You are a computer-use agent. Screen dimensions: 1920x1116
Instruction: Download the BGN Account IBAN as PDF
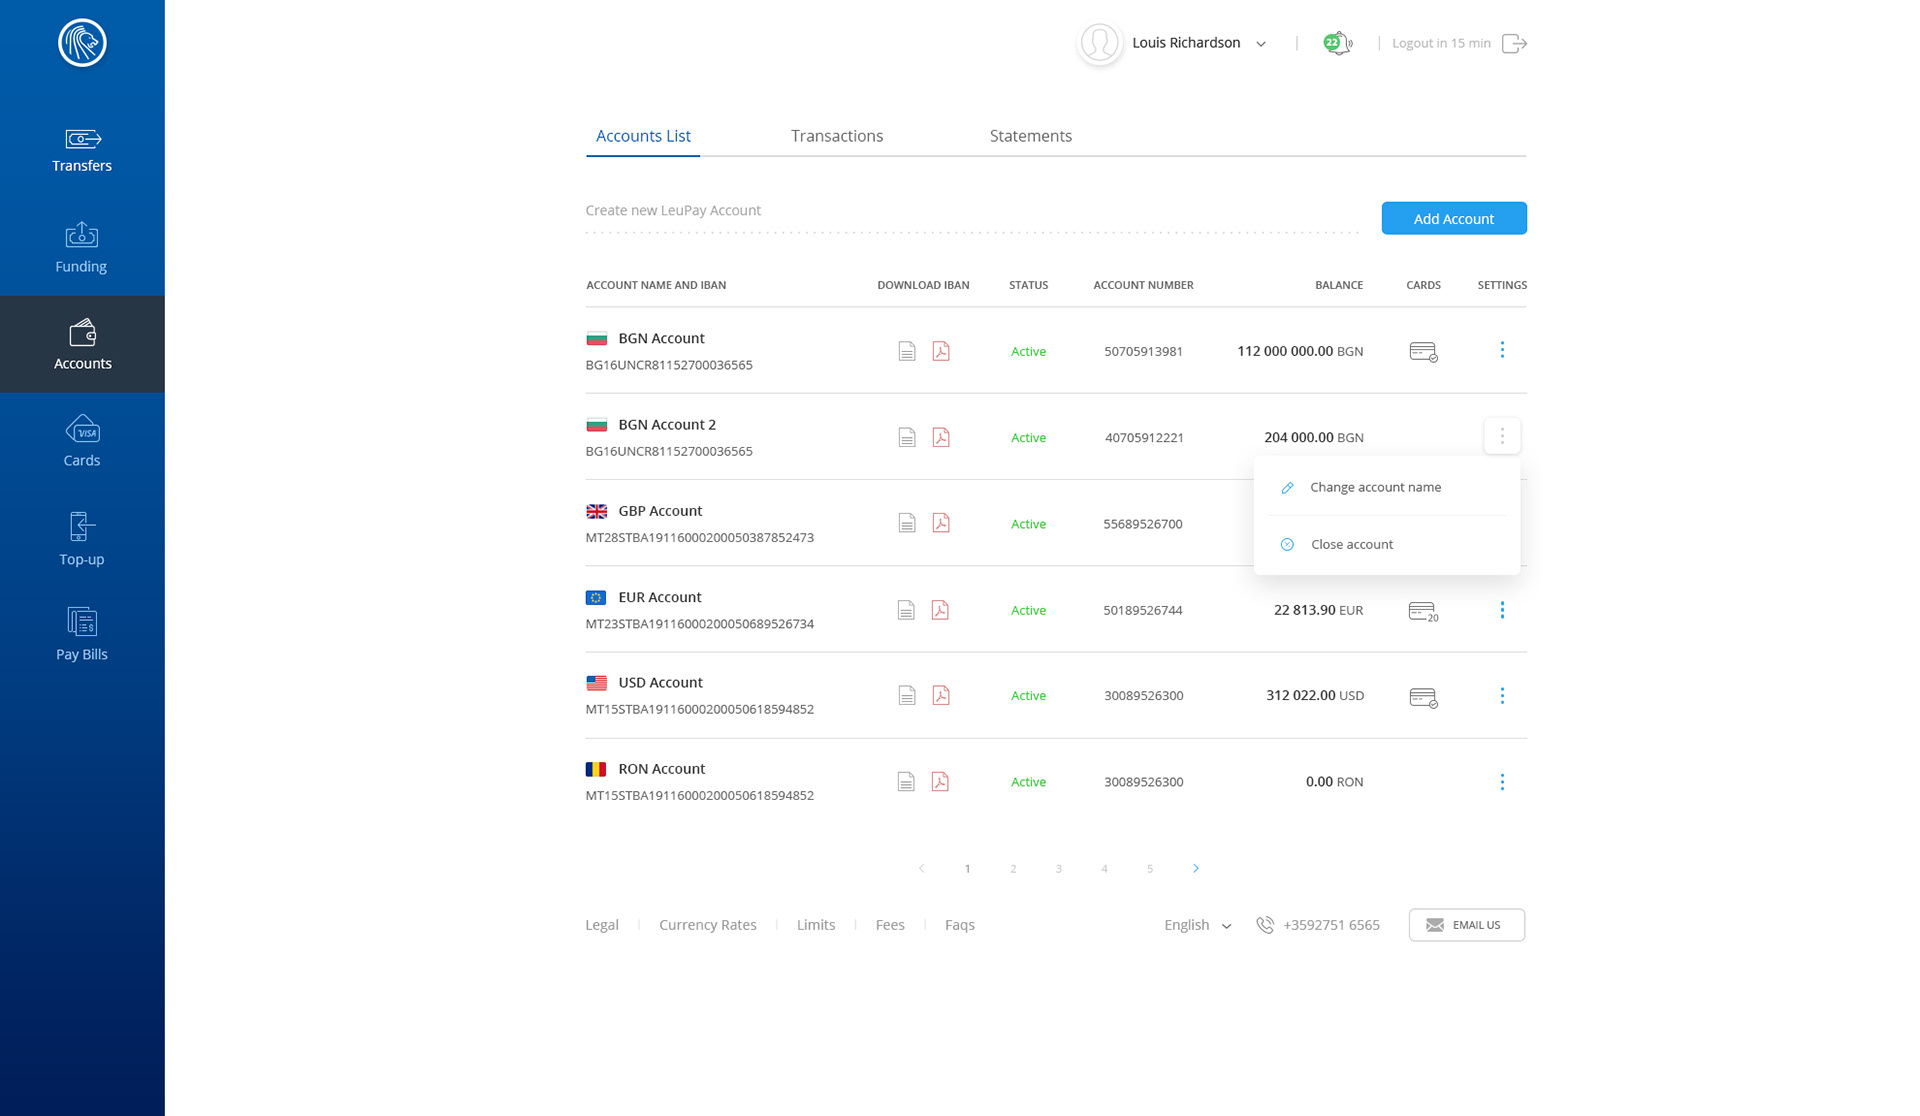(941, 351)
